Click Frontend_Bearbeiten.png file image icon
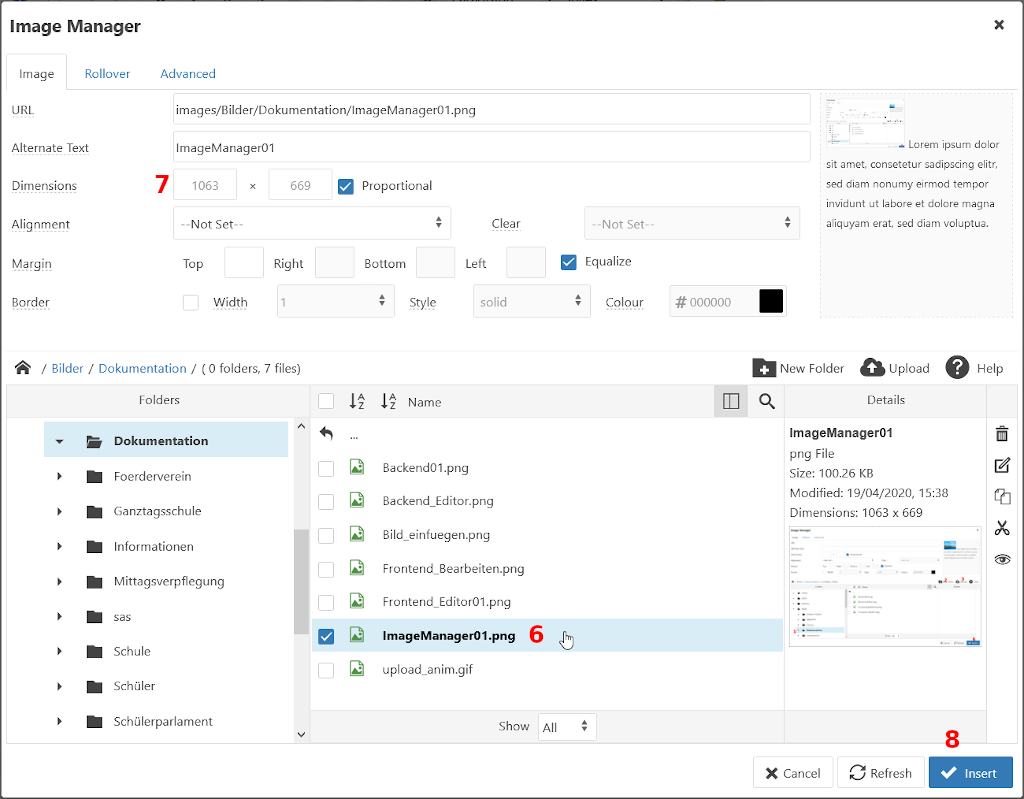Image resolution: width=1024 pixels, height=799 pixels. [x=357, y=568]
